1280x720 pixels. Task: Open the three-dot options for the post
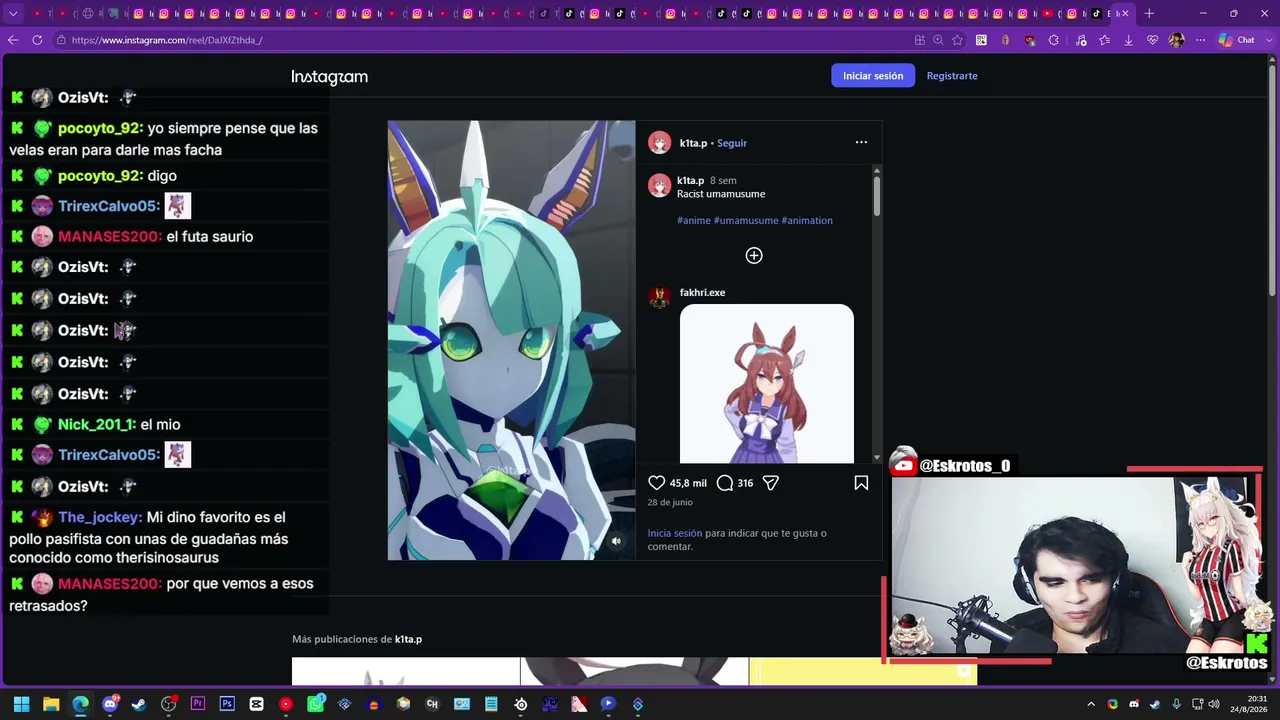tap(861, 142)
